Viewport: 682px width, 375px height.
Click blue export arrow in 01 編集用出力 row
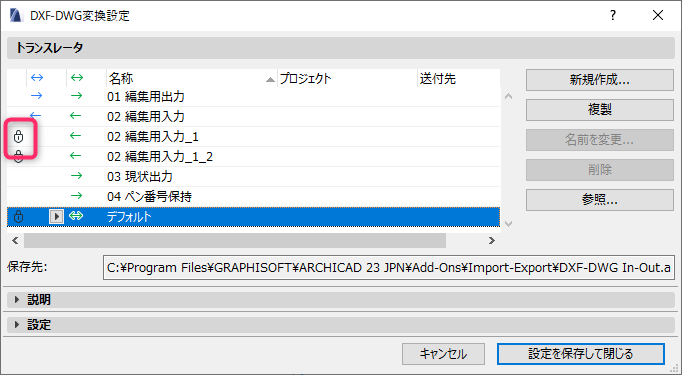point(37,96)
